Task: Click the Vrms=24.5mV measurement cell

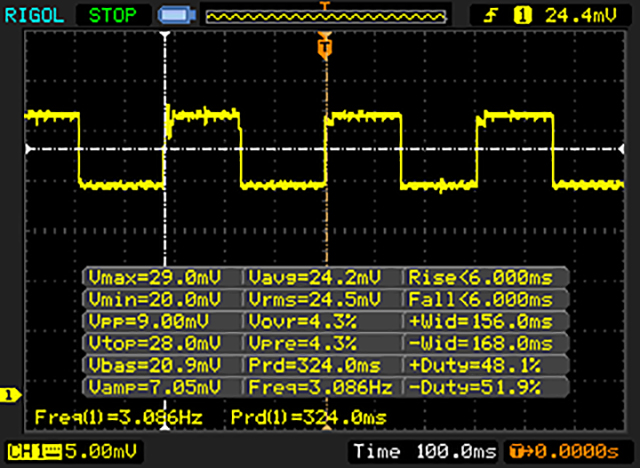Action: pos(322,299)
